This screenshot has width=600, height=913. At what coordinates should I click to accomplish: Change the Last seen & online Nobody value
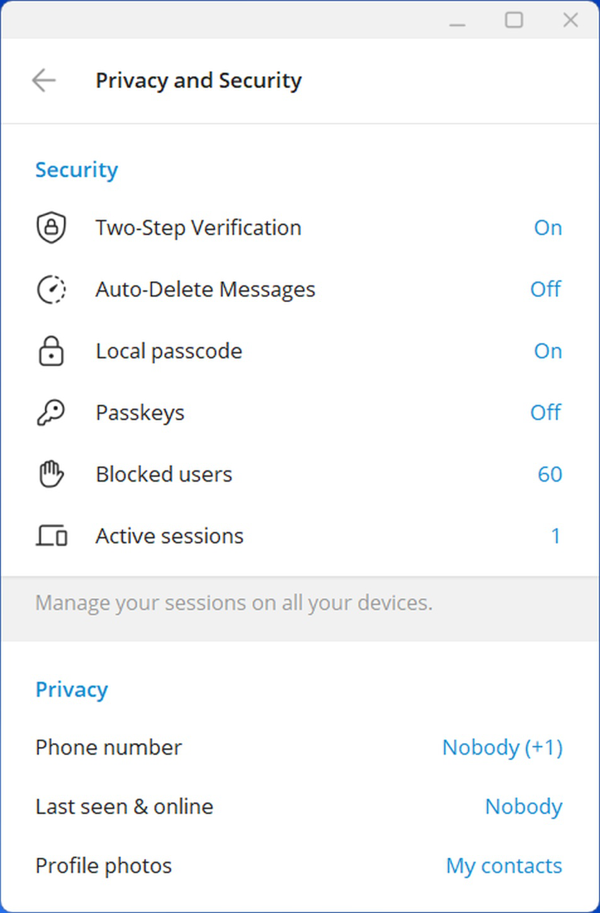pyautogui.click(x=523, y=807)
